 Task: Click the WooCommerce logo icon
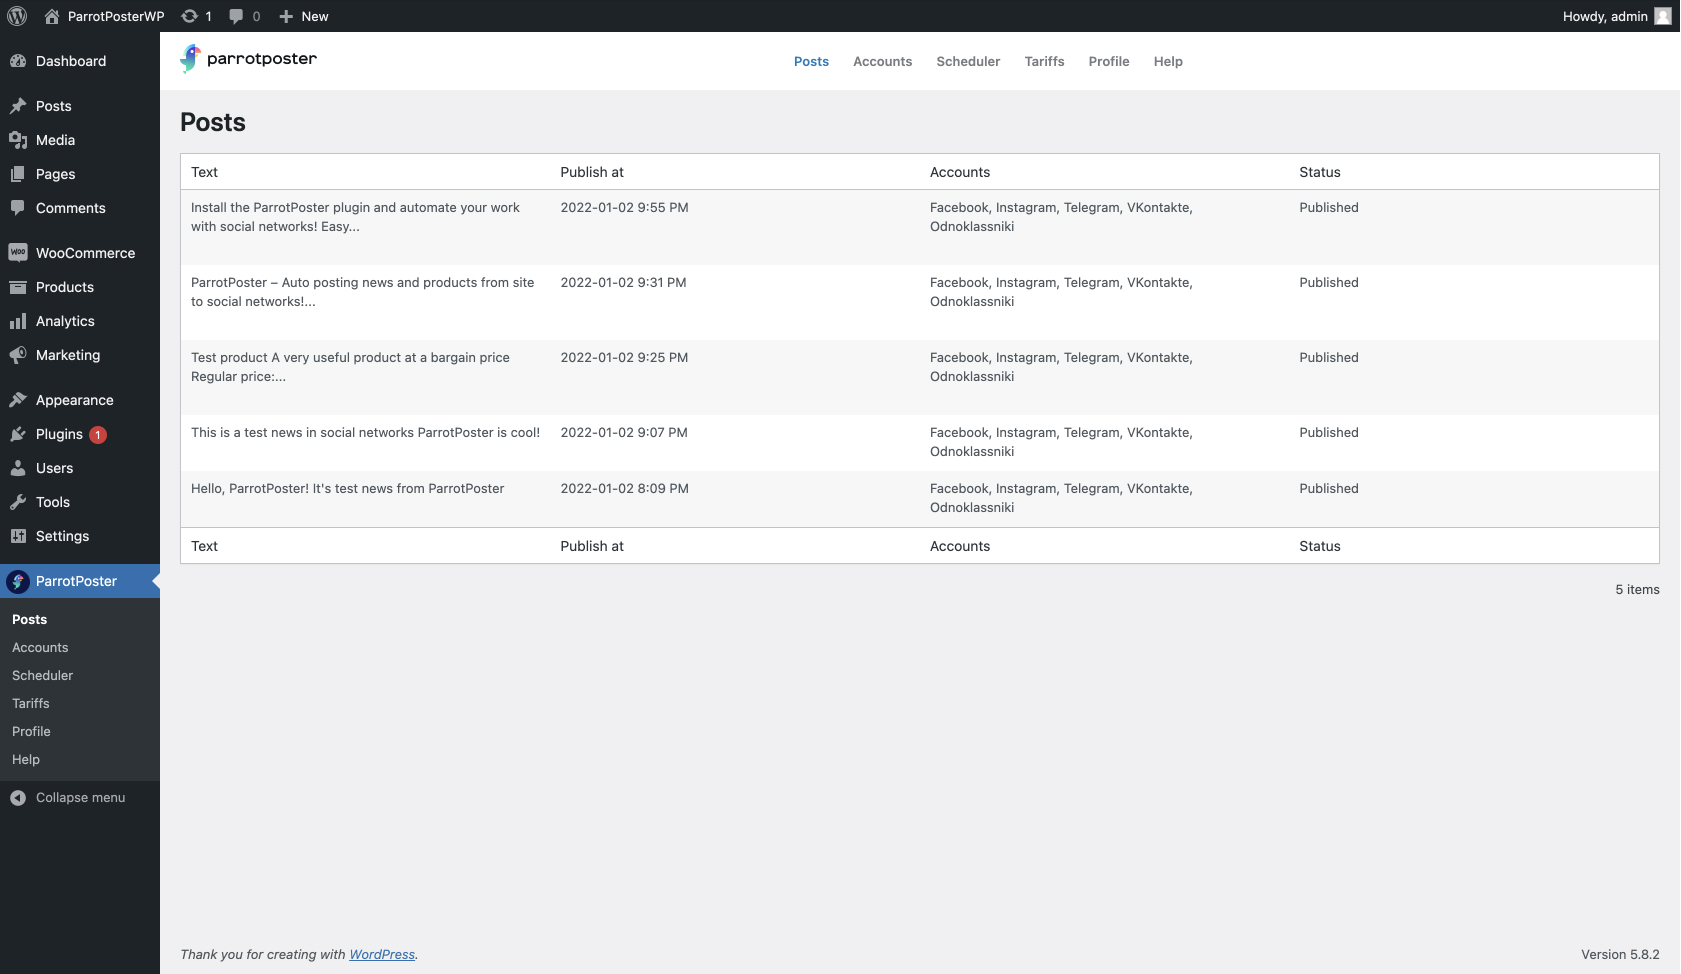(x=18, y=253)
